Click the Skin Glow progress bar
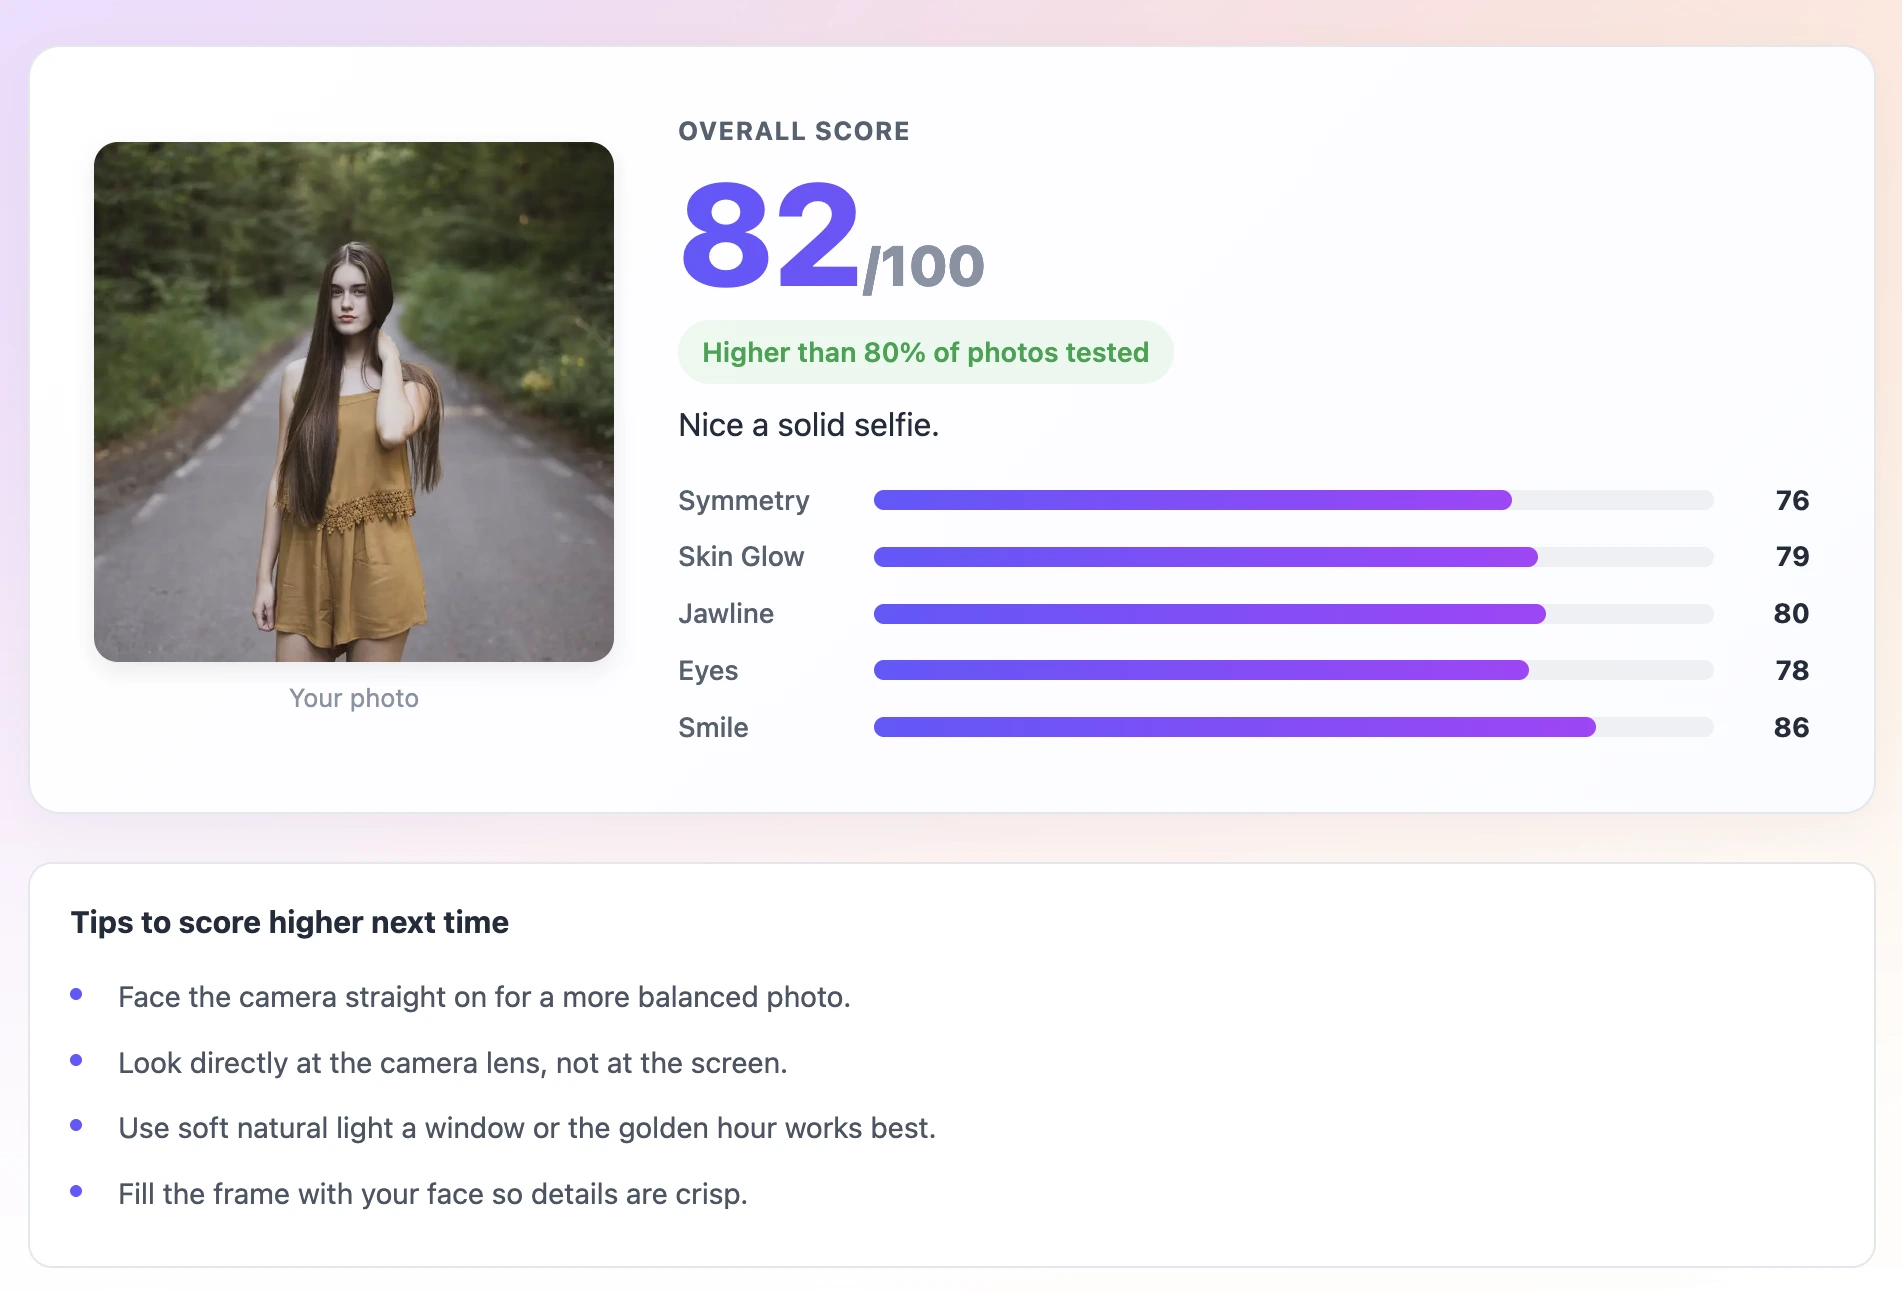 1293,557
